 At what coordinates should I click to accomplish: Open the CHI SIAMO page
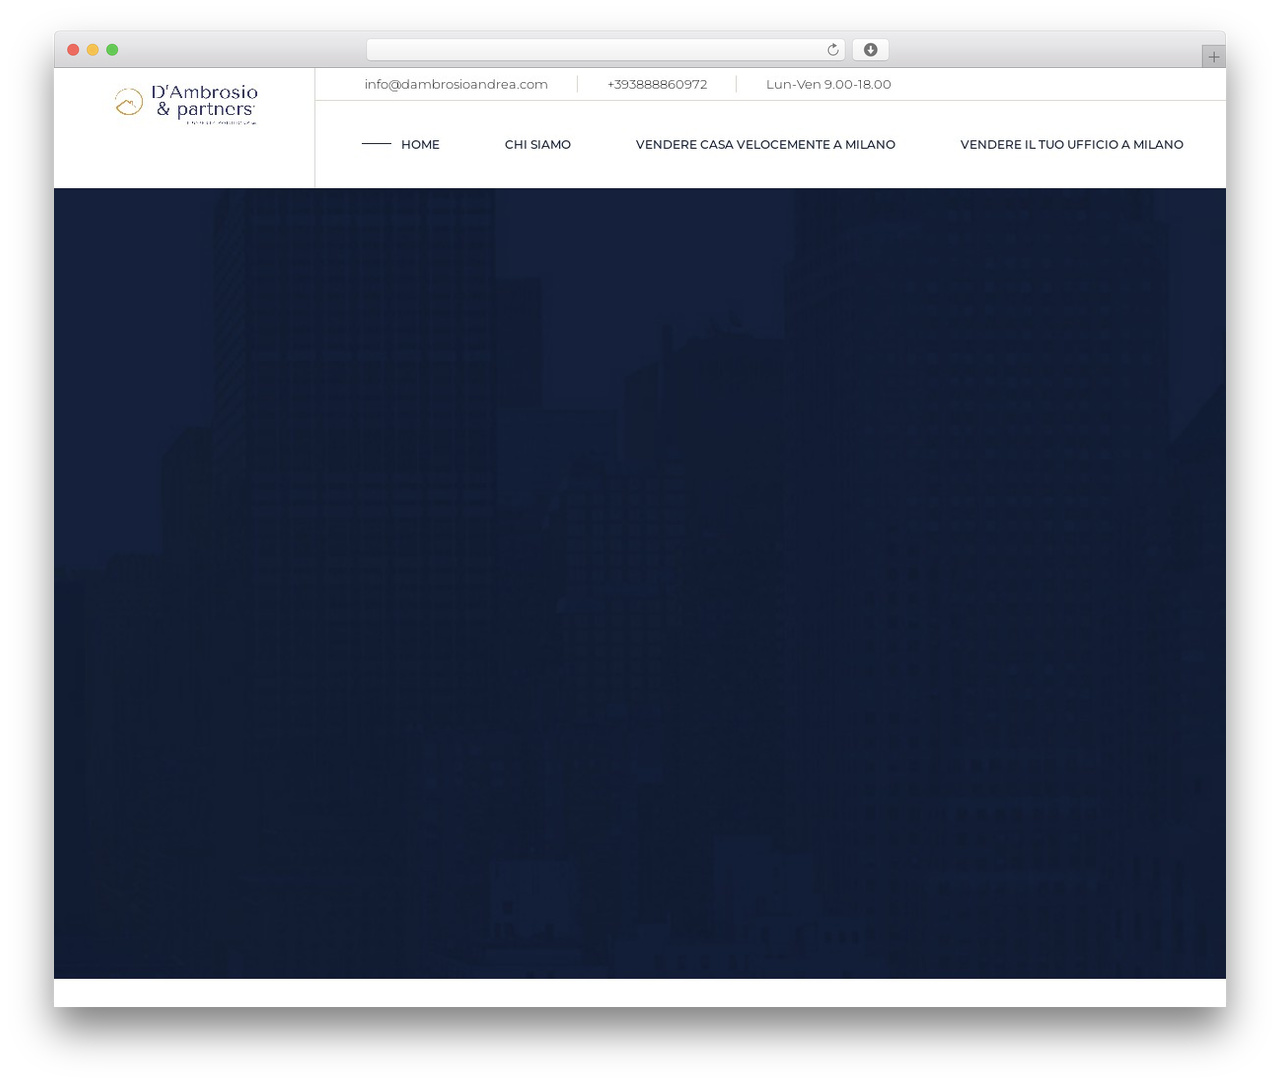[538, 144]
